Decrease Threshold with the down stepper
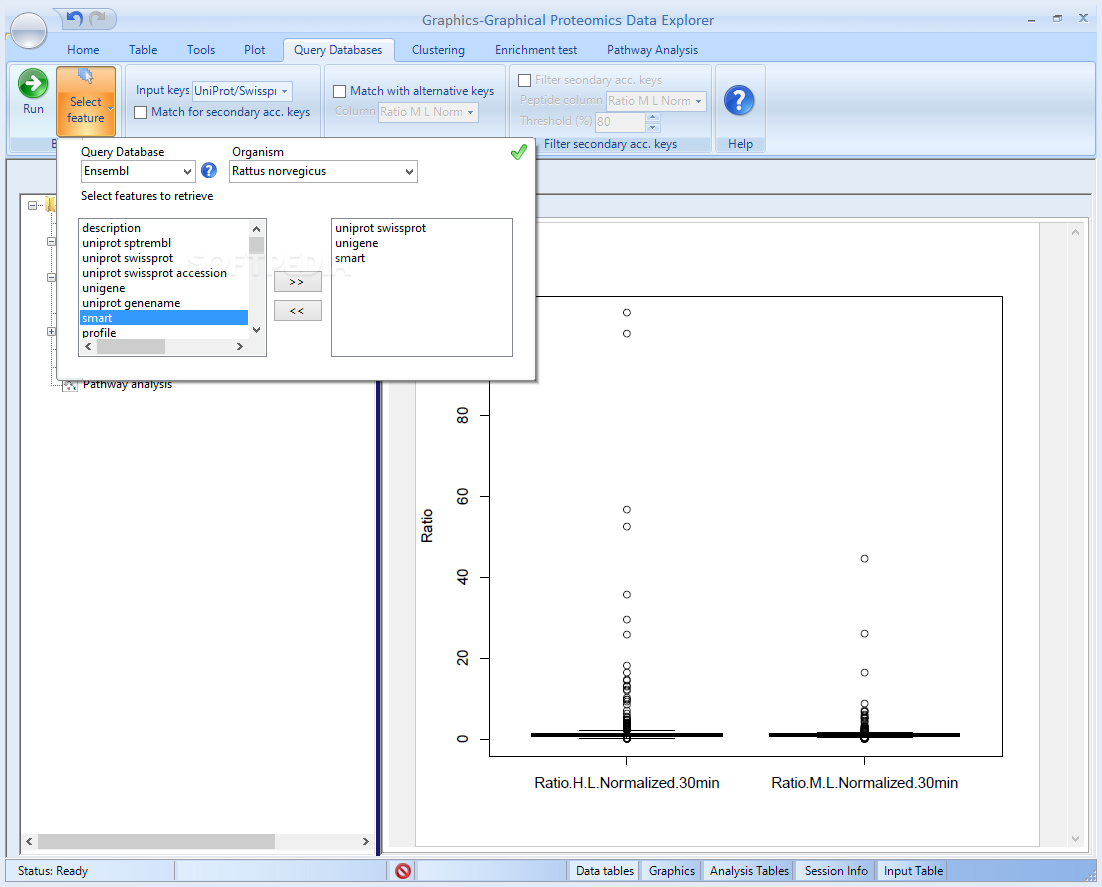 point(653,127)
